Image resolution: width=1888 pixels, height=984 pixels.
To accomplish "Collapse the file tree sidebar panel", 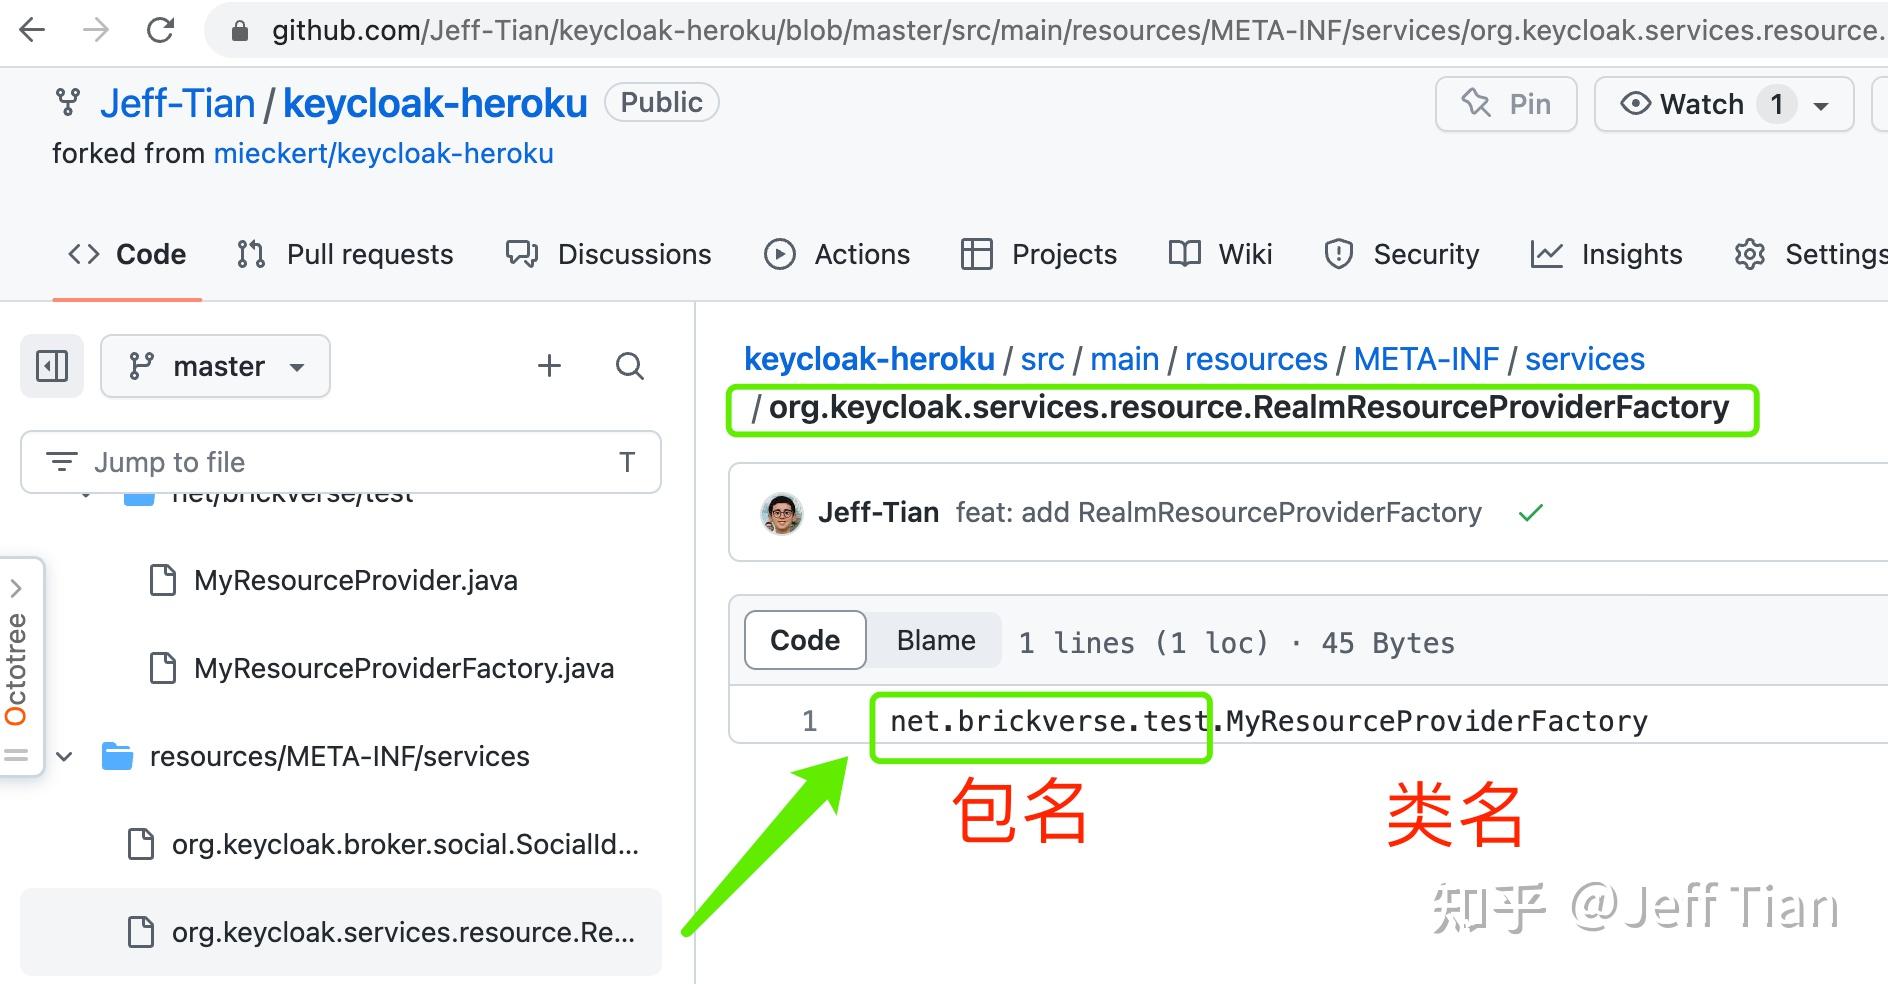I will coord(51,366).
